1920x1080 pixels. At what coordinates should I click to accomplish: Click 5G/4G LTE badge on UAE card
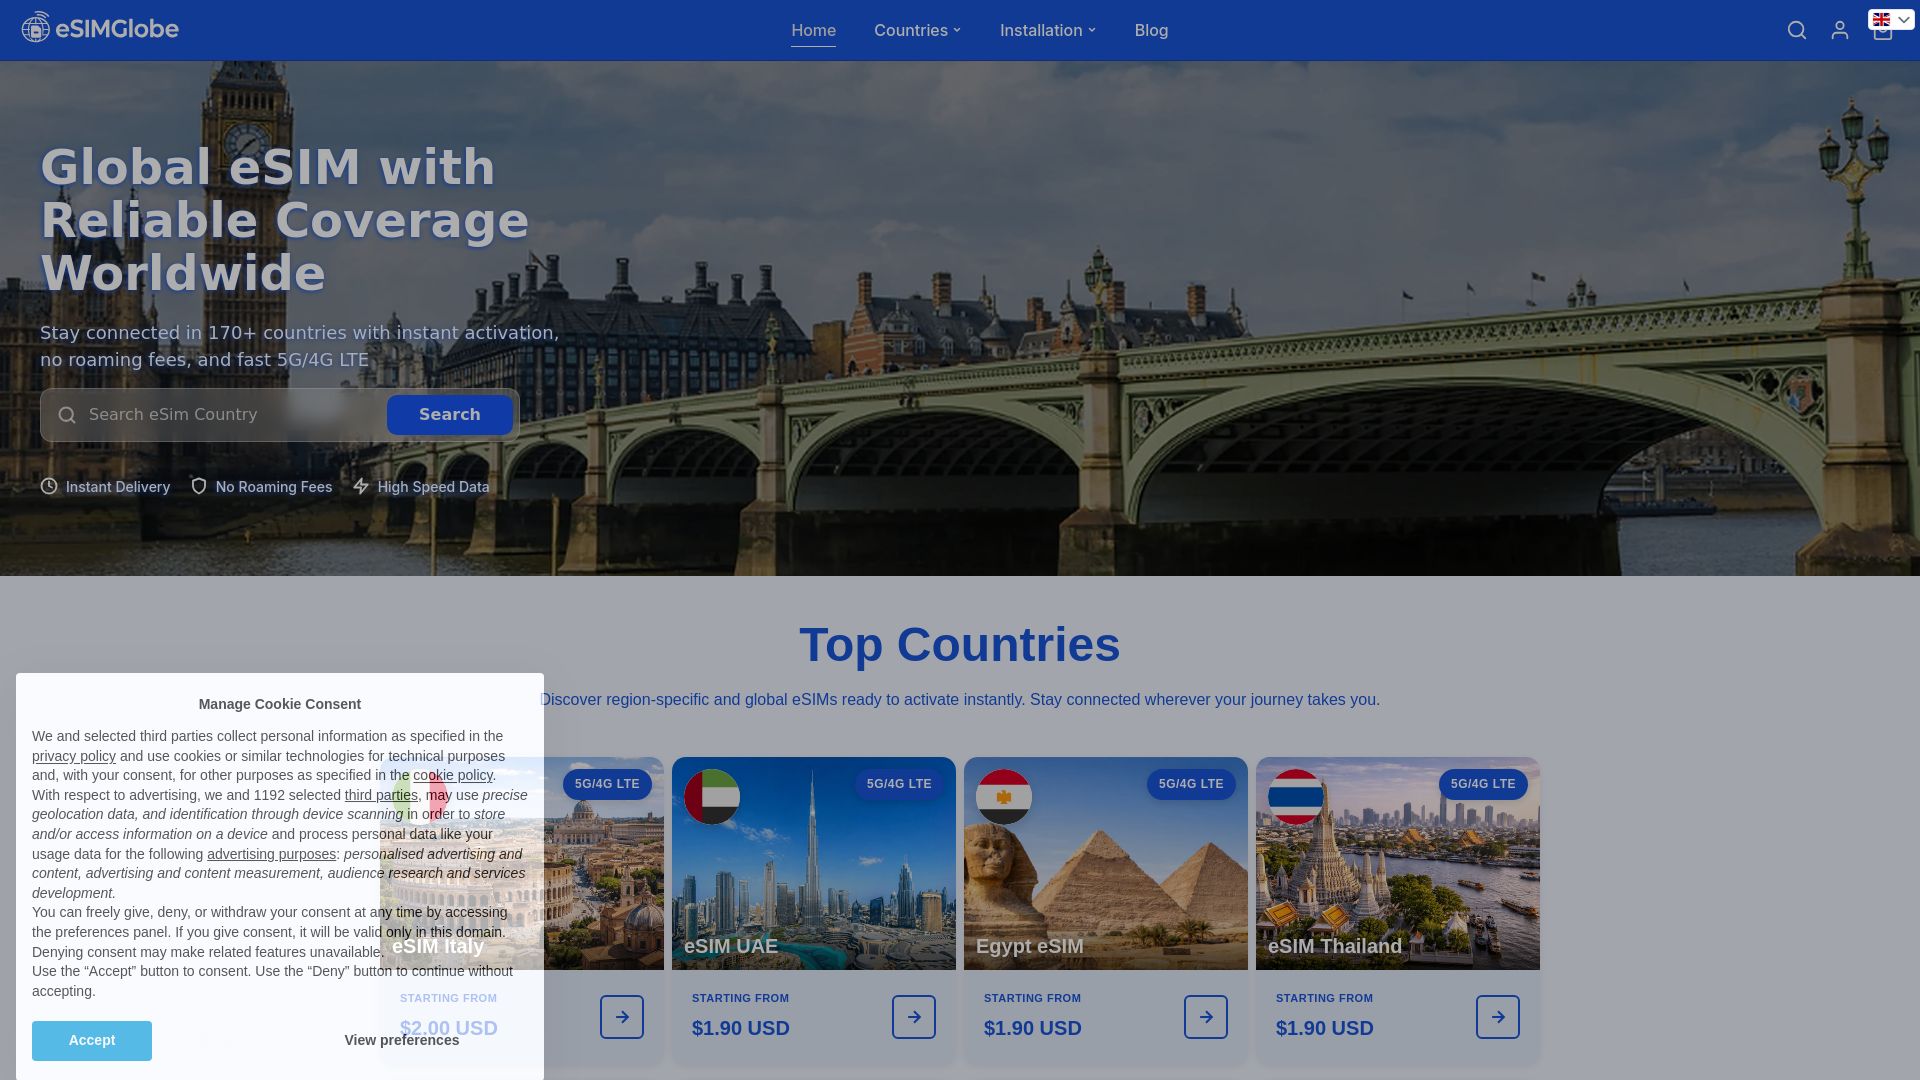(x=899, y=784)
